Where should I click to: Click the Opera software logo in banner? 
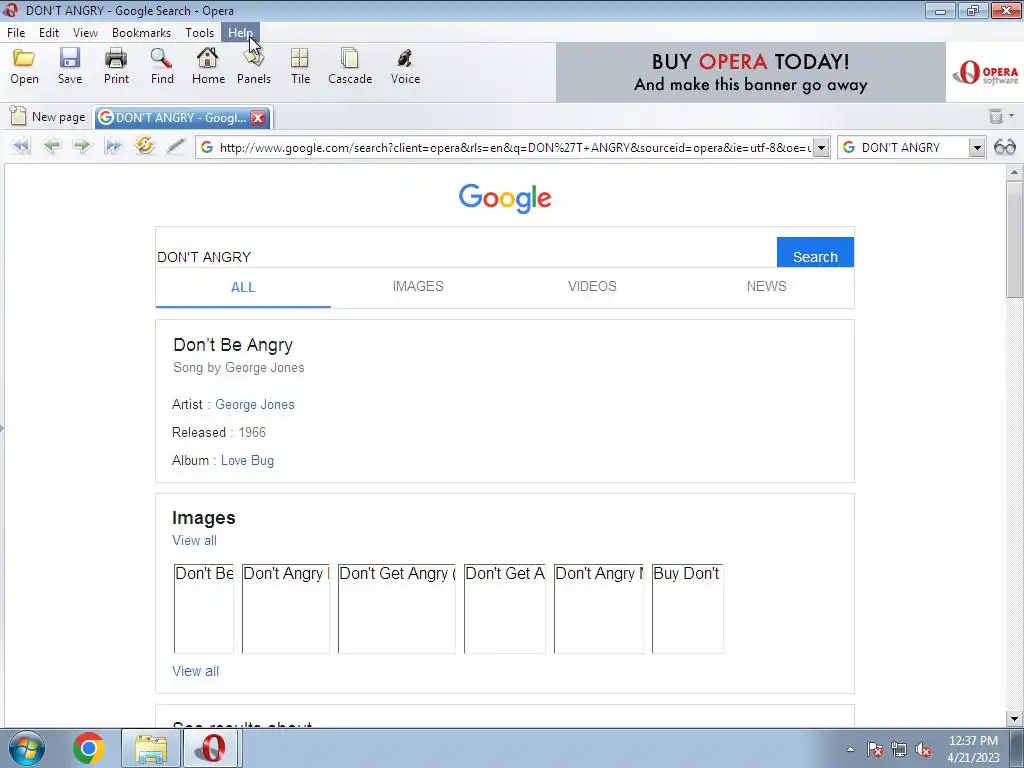click(985, 72)
